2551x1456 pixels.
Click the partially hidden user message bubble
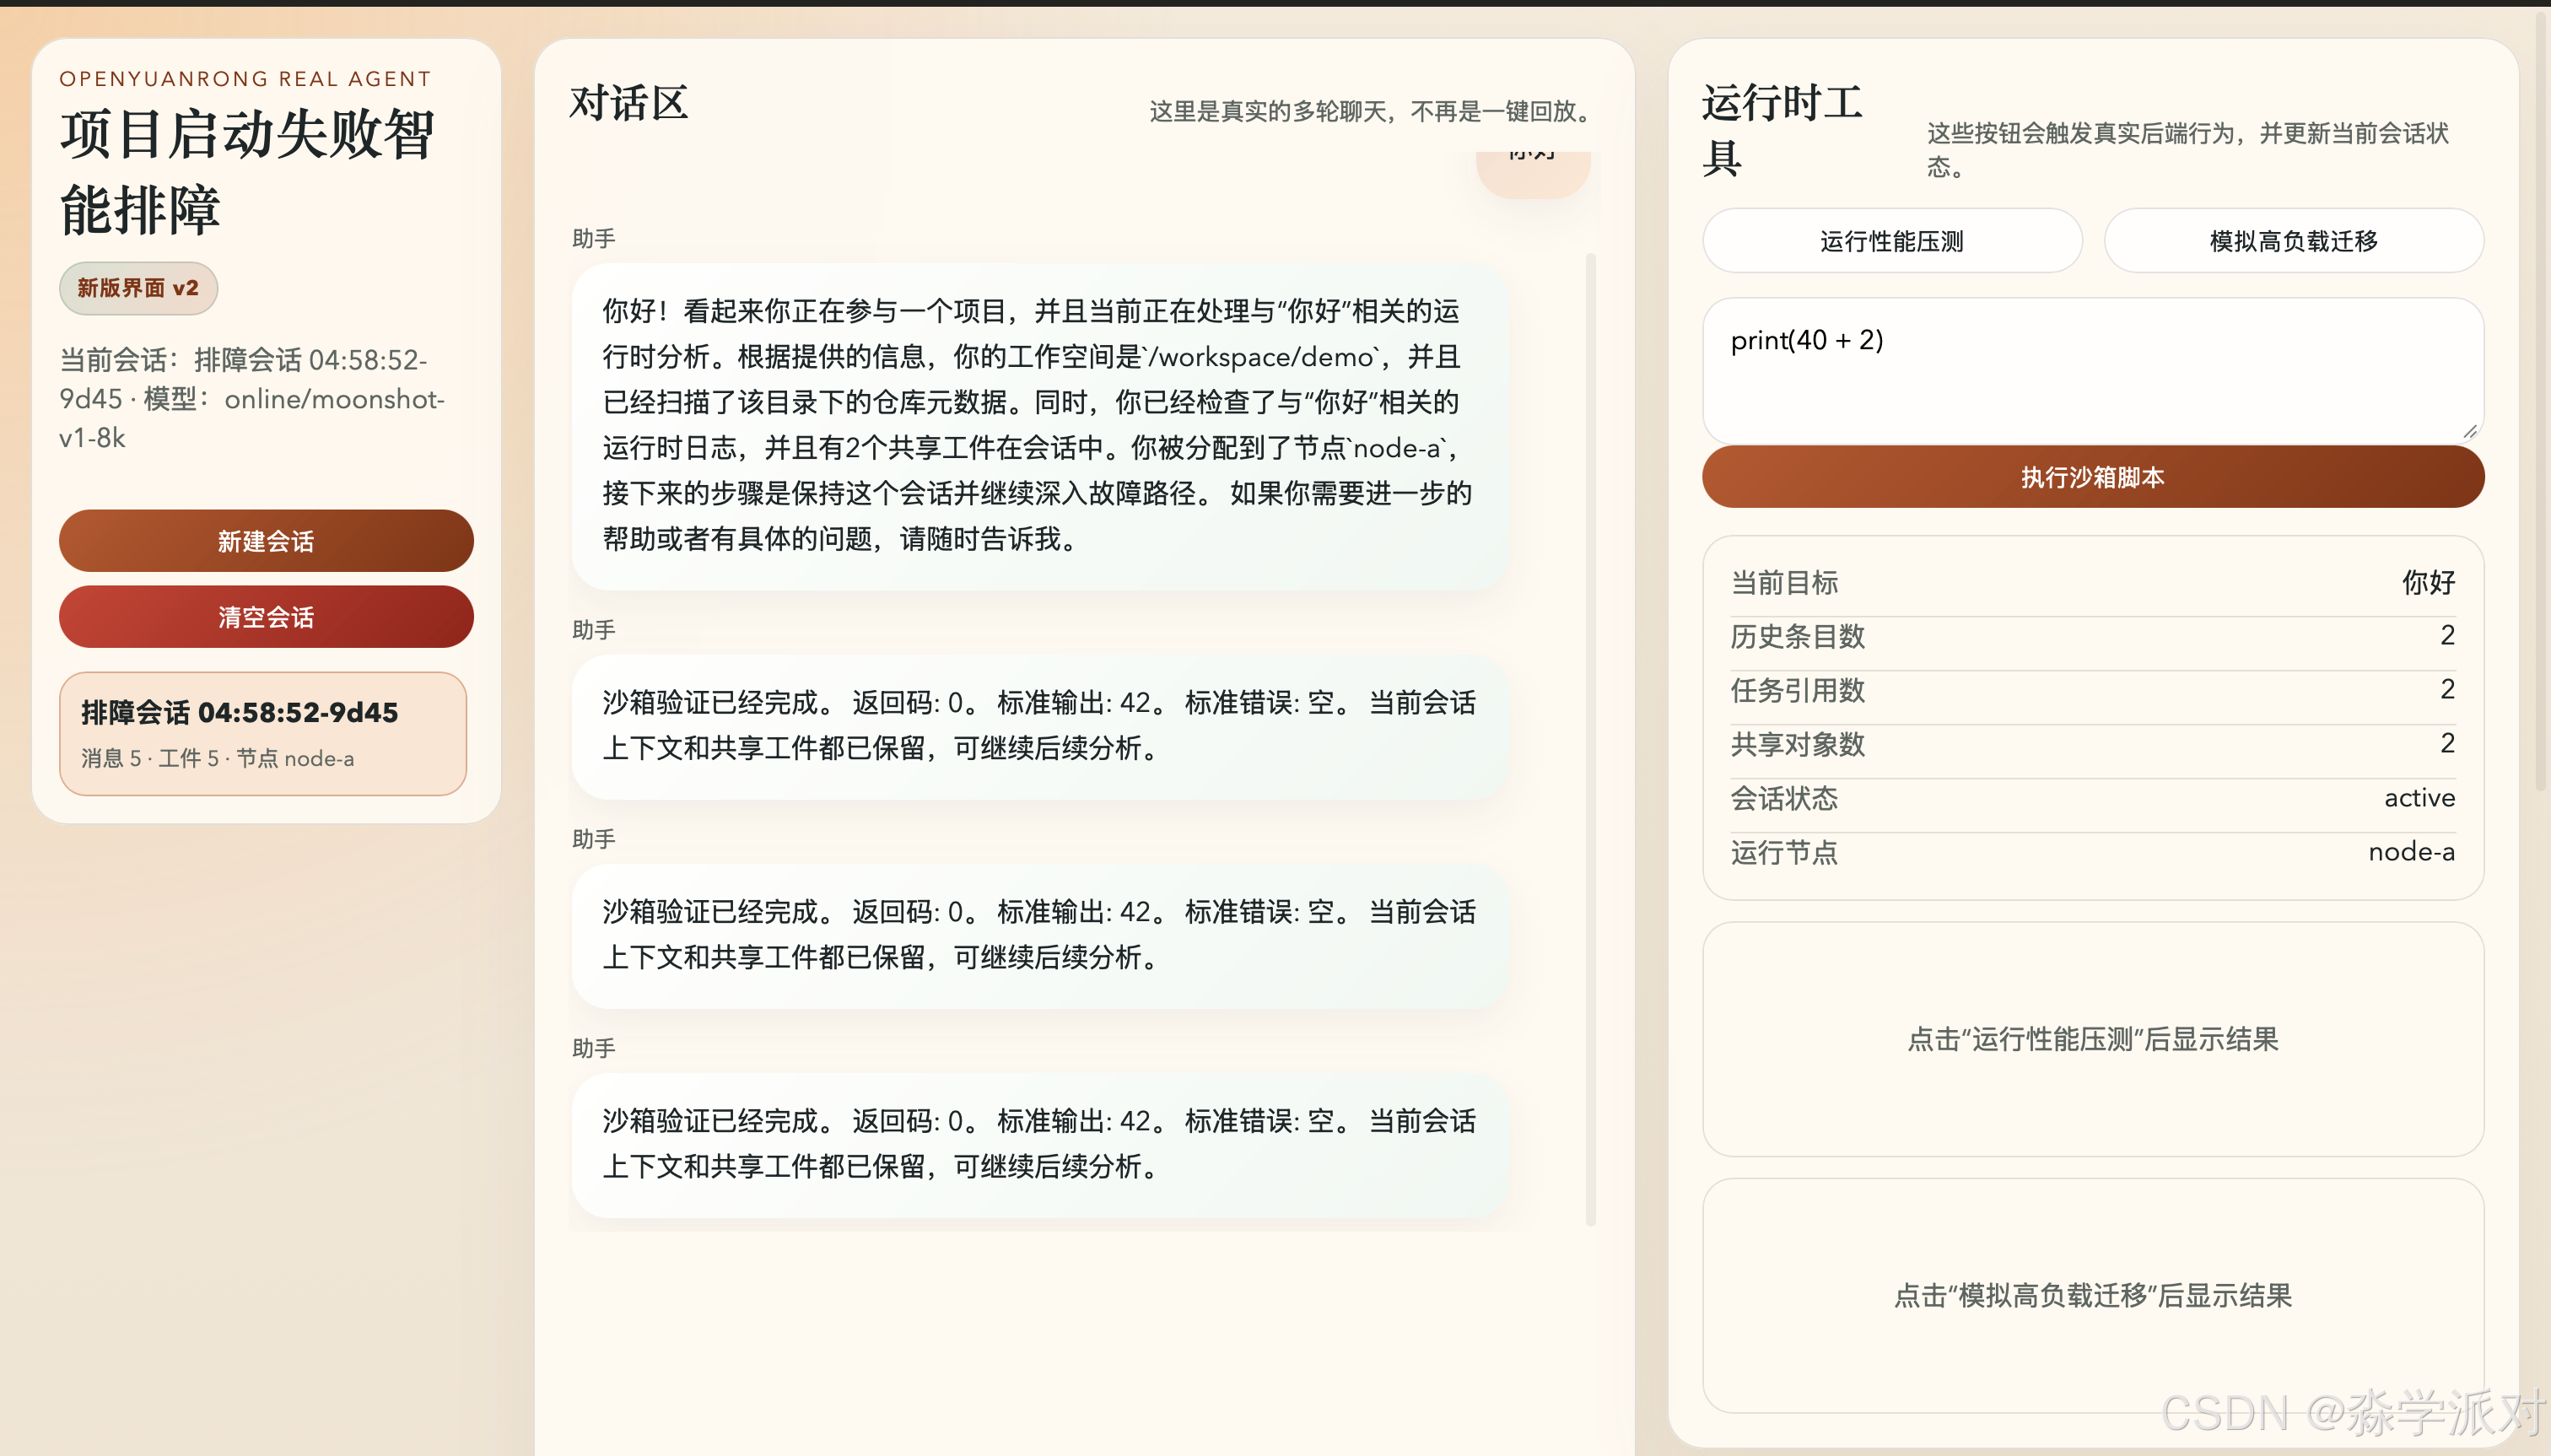click(x=1532, y=172)
